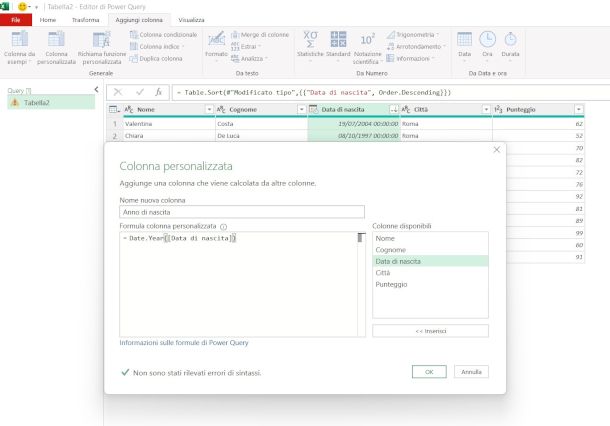
Task: Select Tabella2 query
Action: 51,103
